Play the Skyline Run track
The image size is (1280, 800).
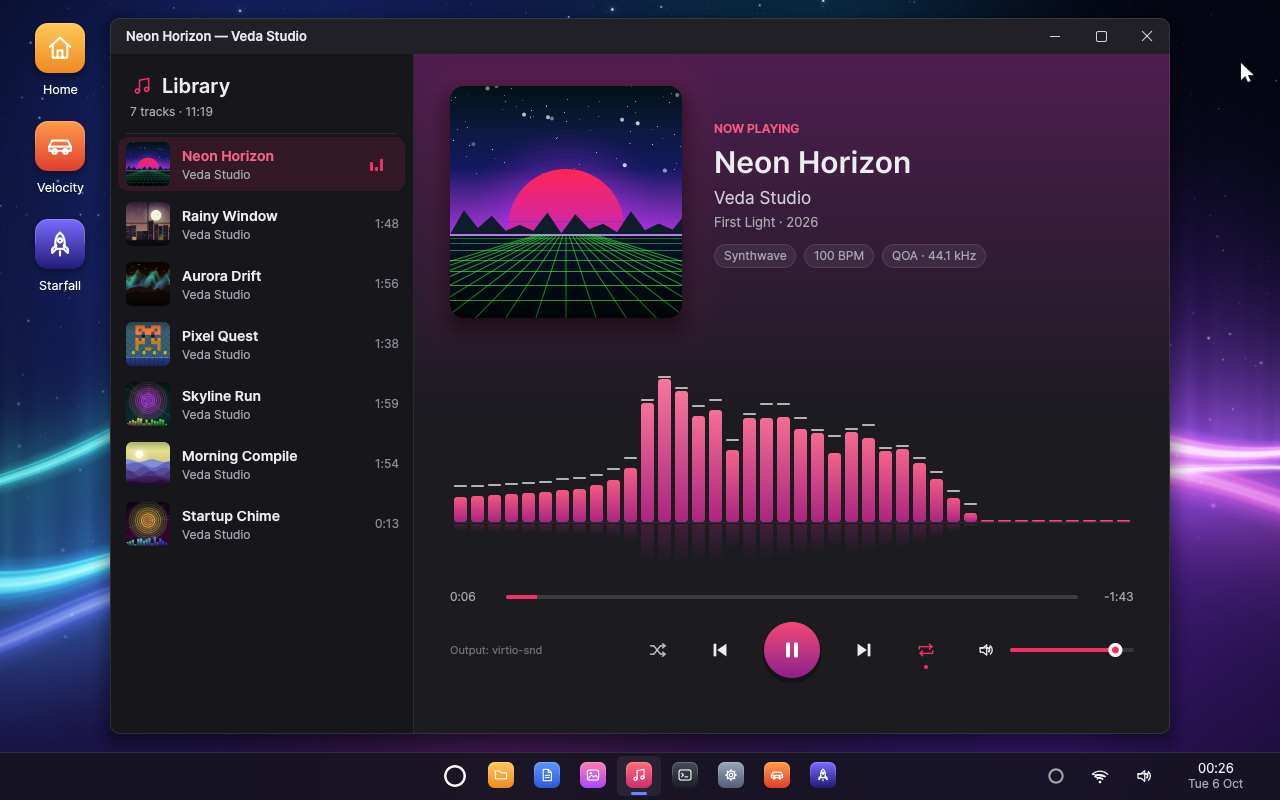262,404
